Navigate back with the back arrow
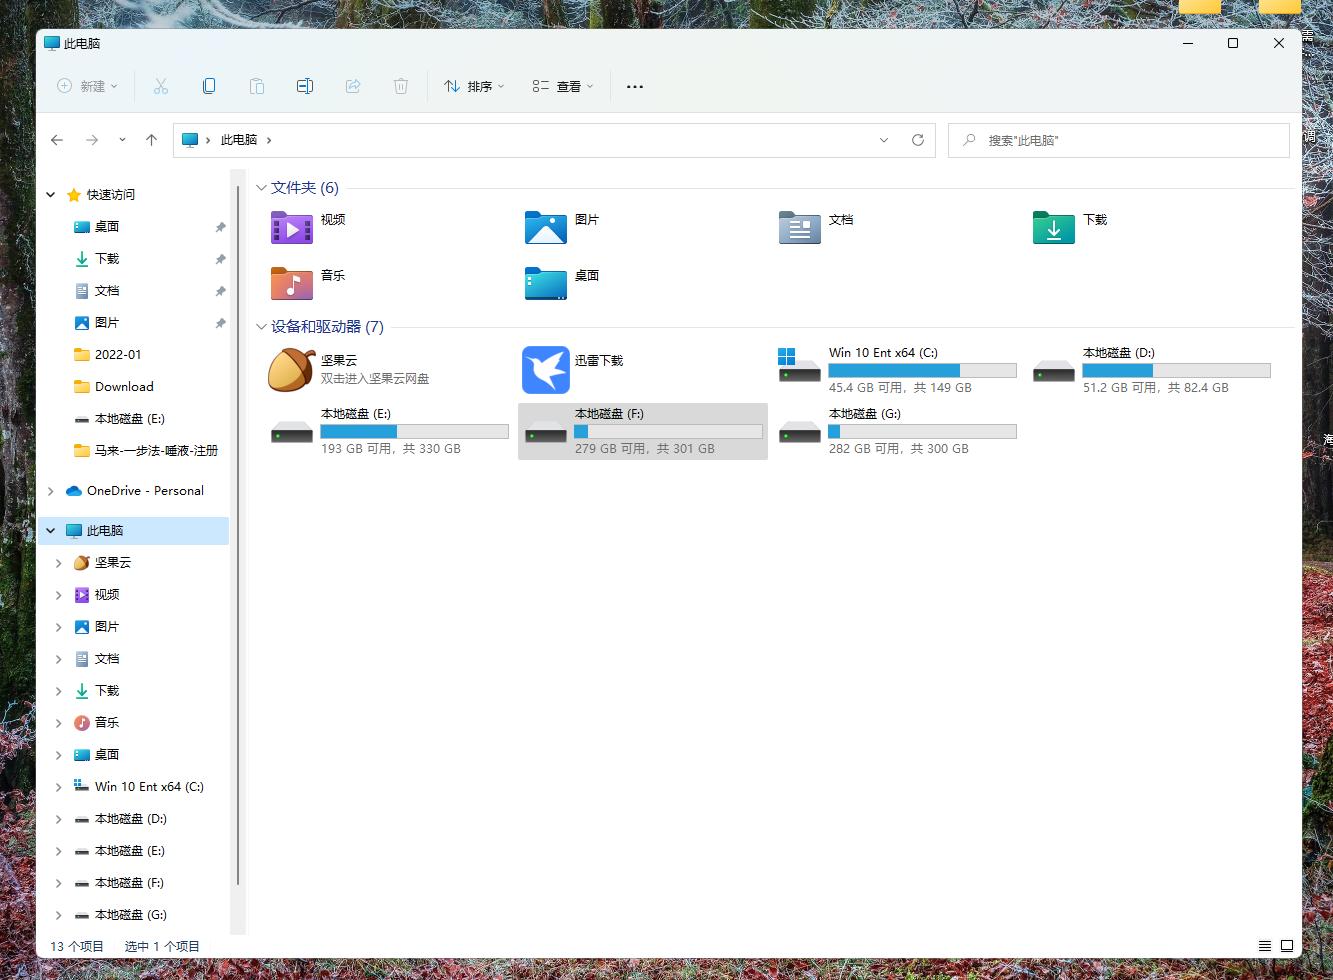 tap(57, 140)
